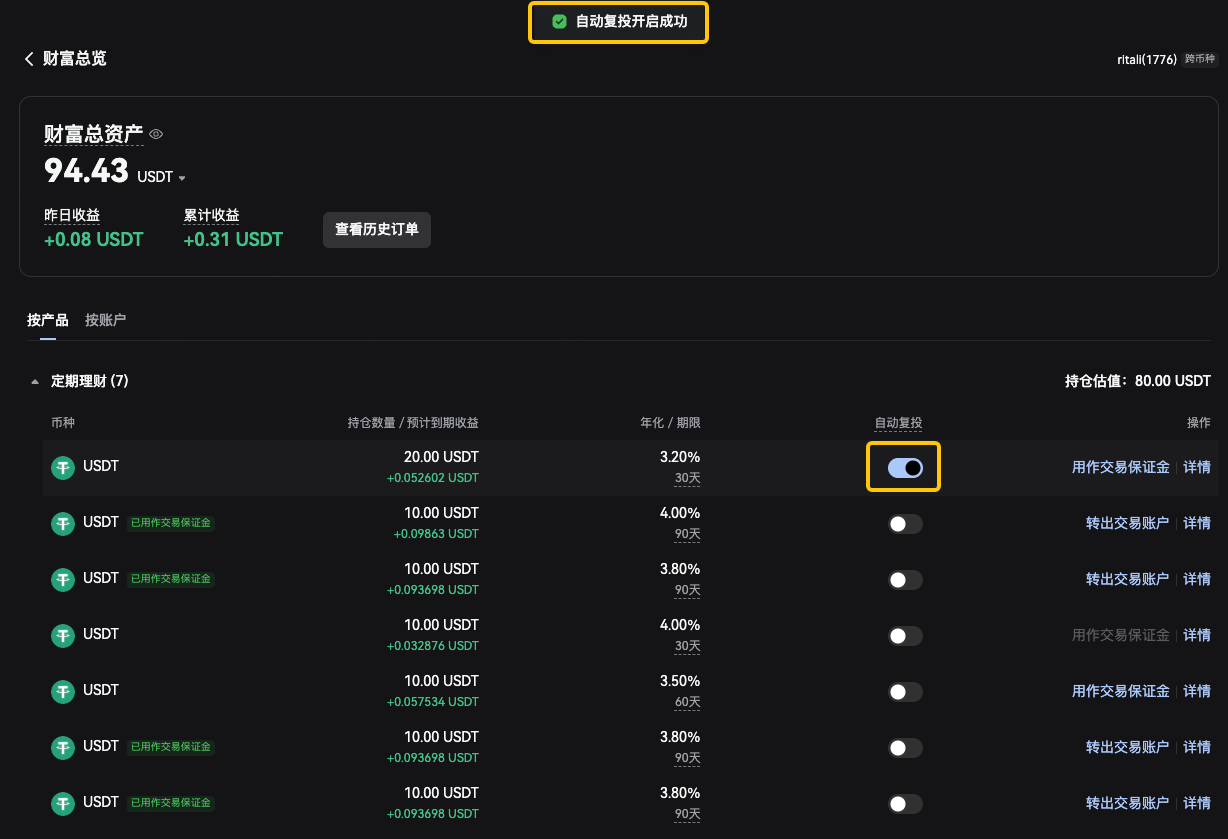Turn on auto-reinvest for the 3.50% 60天 row
The image size is (1228, 839).
[905, 691]
